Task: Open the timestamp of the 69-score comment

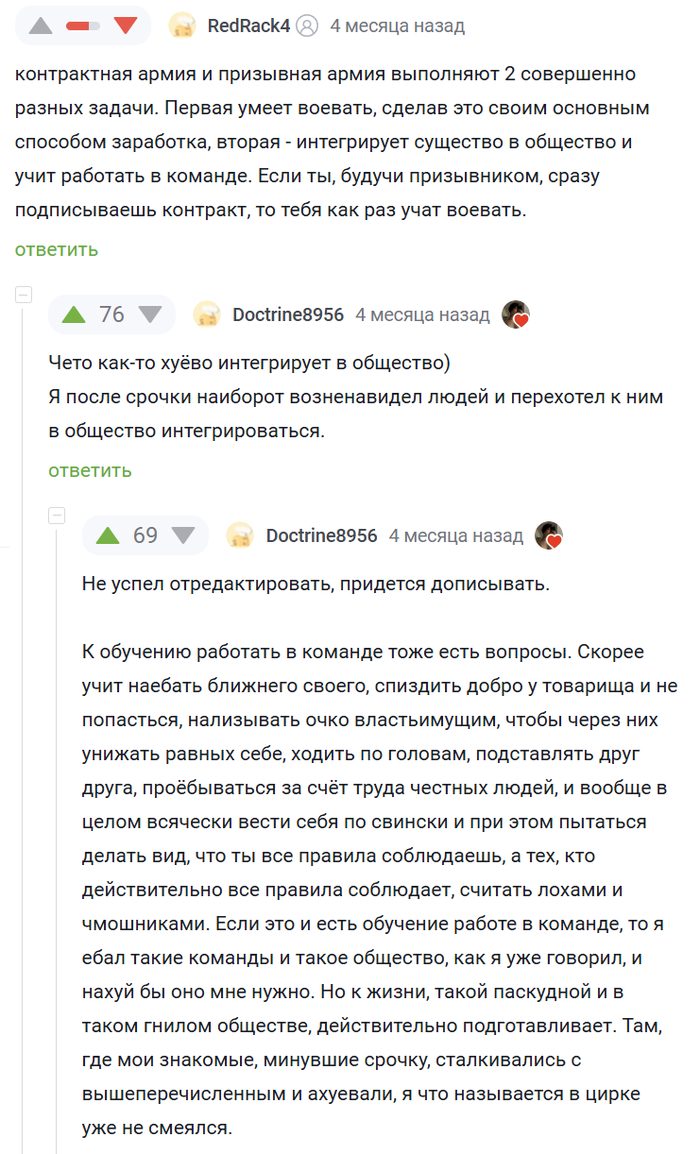Action: 456,535
